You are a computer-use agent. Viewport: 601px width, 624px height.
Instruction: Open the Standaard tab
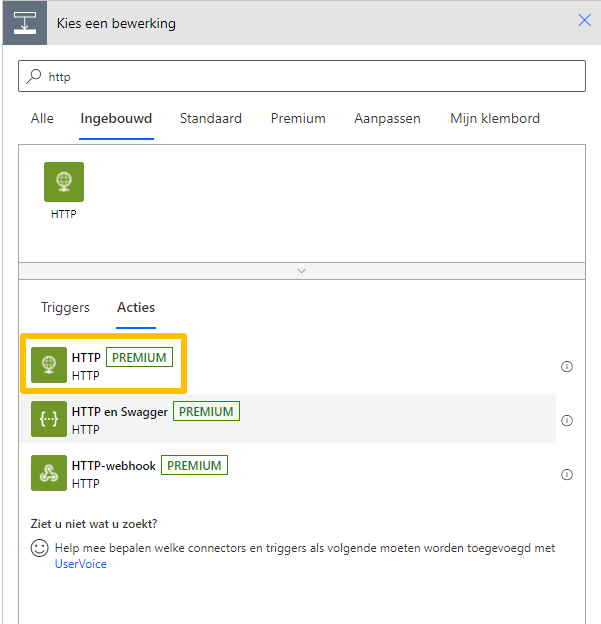211,119
